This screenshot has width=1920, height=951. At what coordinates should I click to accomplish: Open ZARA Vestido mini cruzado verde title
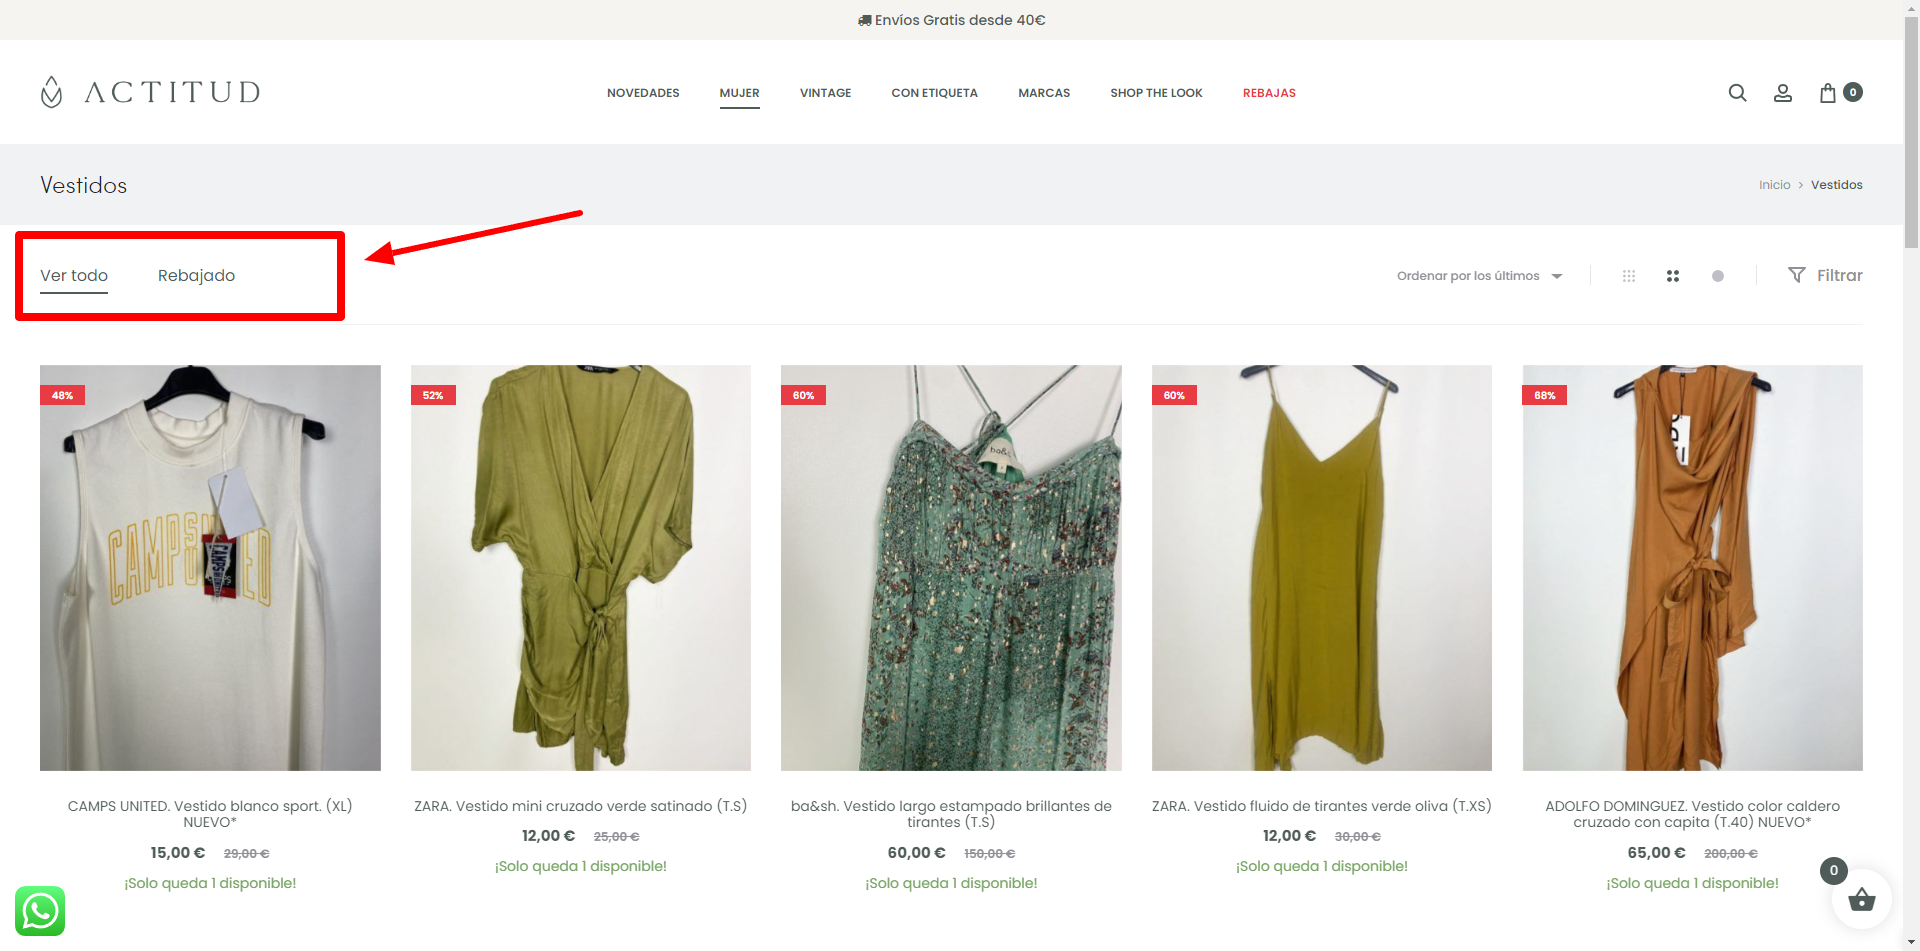point(581,806)
